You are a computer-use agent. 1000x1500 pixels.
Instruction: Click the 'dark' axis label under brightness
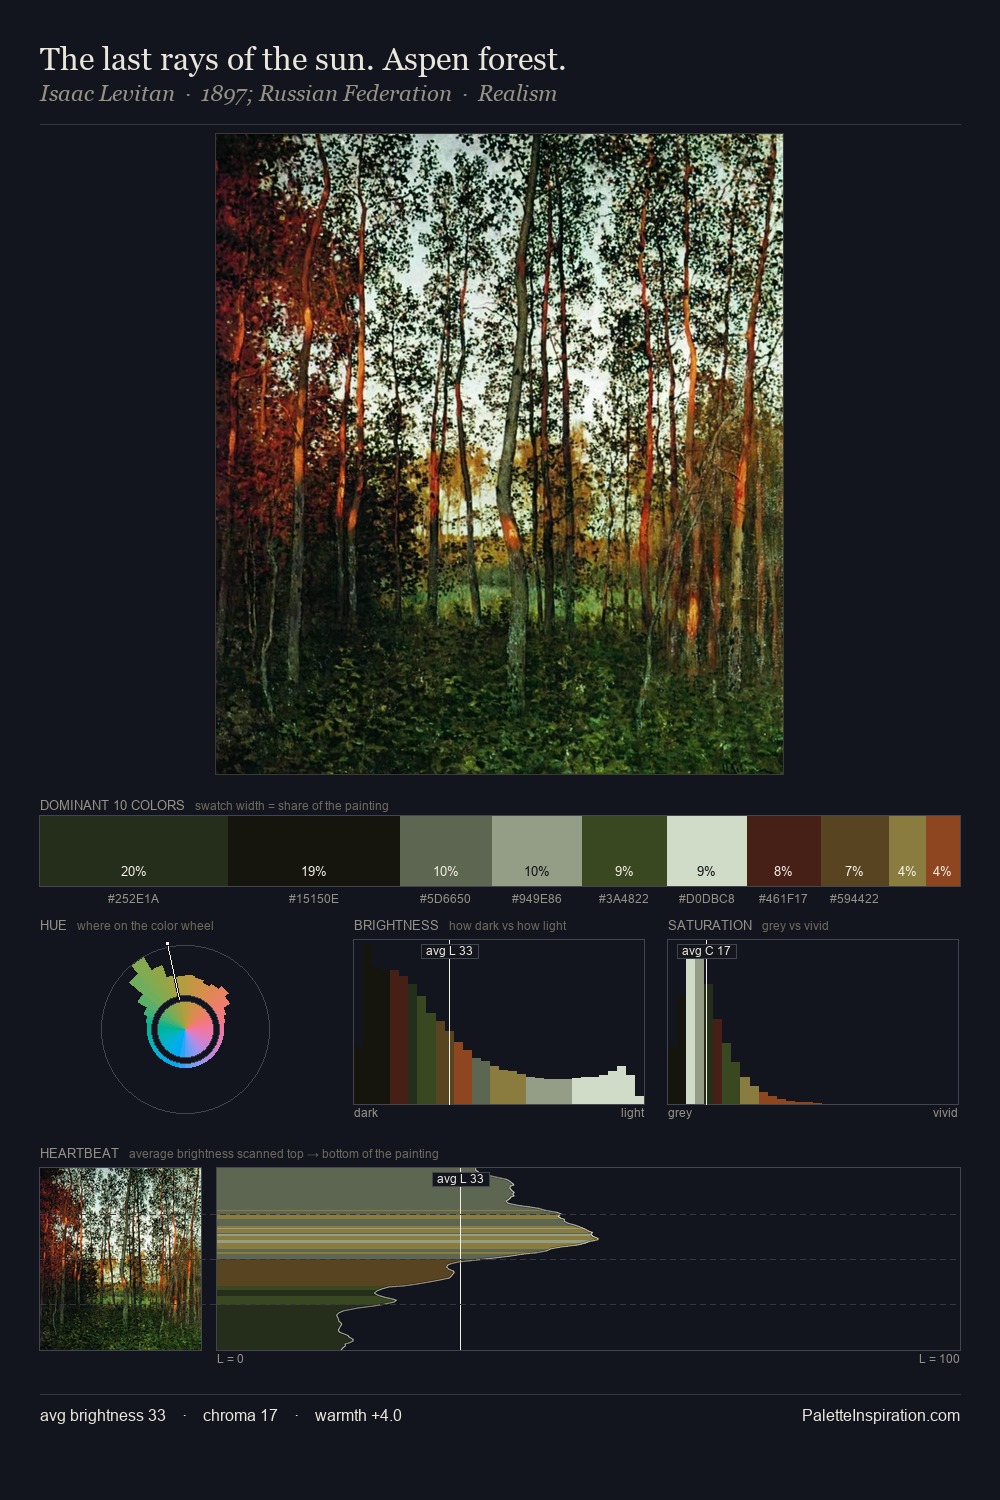click(x=366, y=1113)
